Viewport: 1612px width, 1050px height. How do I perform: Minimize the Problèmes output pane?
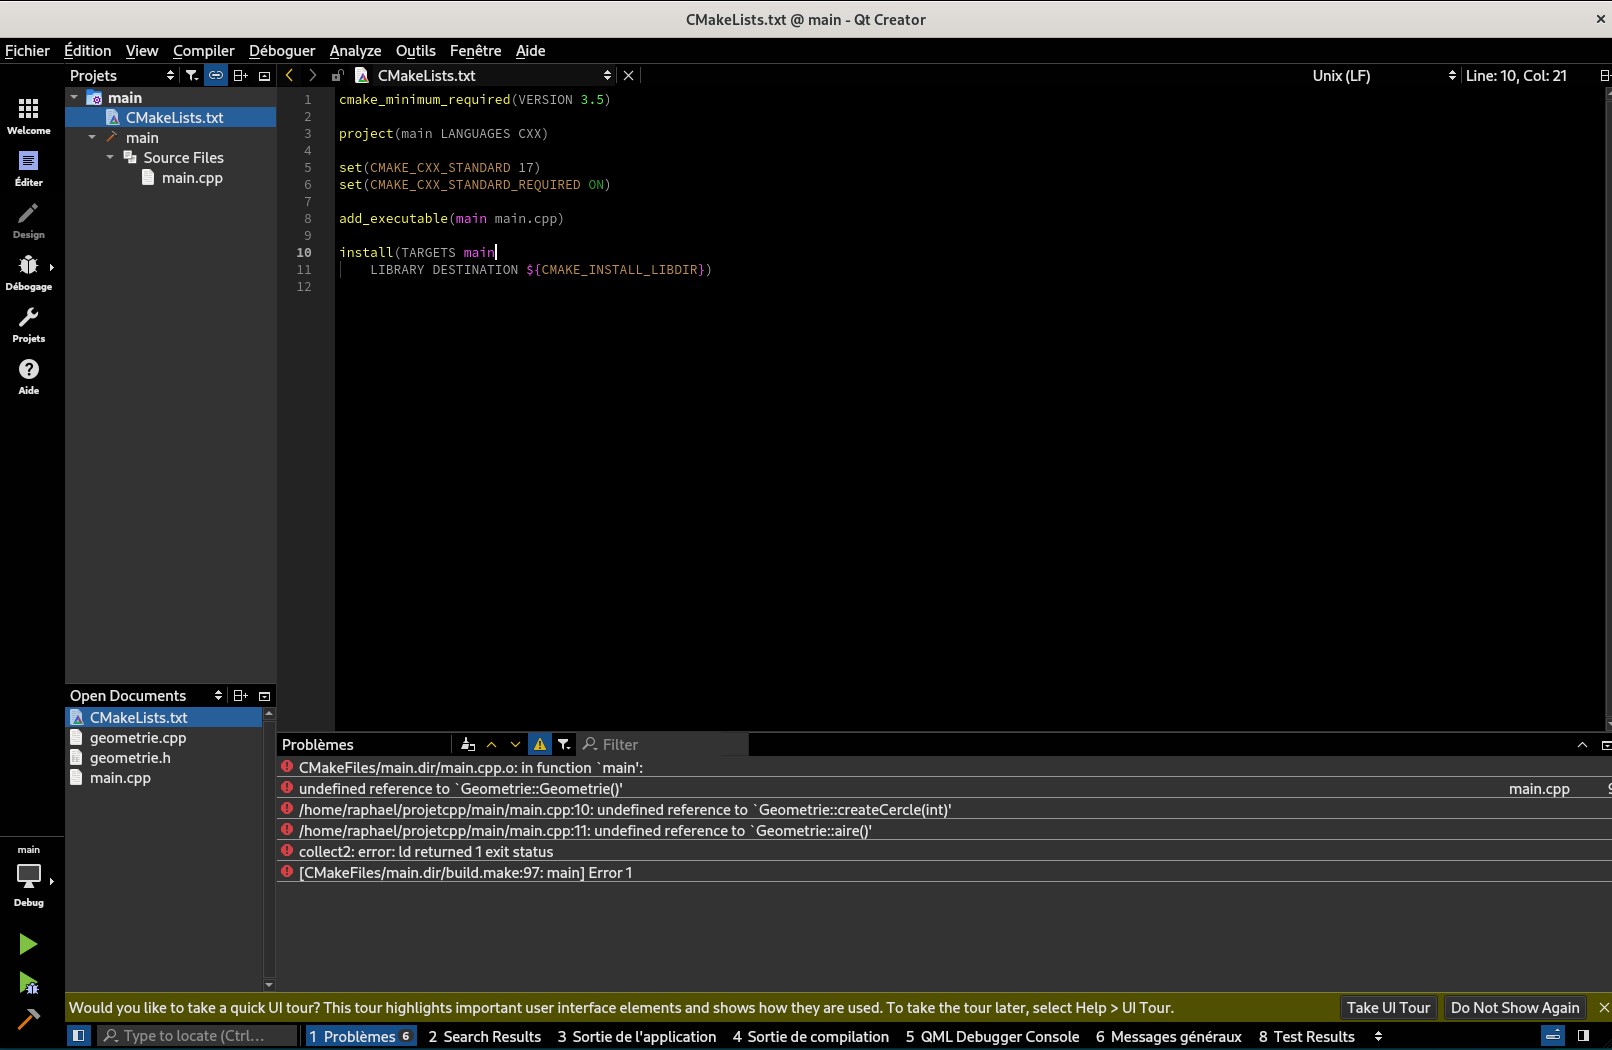tap(1582, 744)
